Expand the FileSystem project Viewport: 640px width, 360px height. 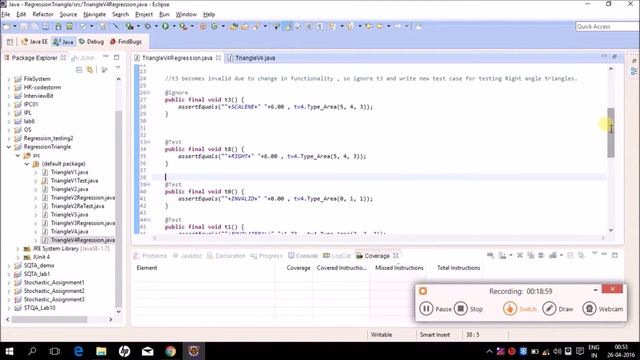(9, 79)
